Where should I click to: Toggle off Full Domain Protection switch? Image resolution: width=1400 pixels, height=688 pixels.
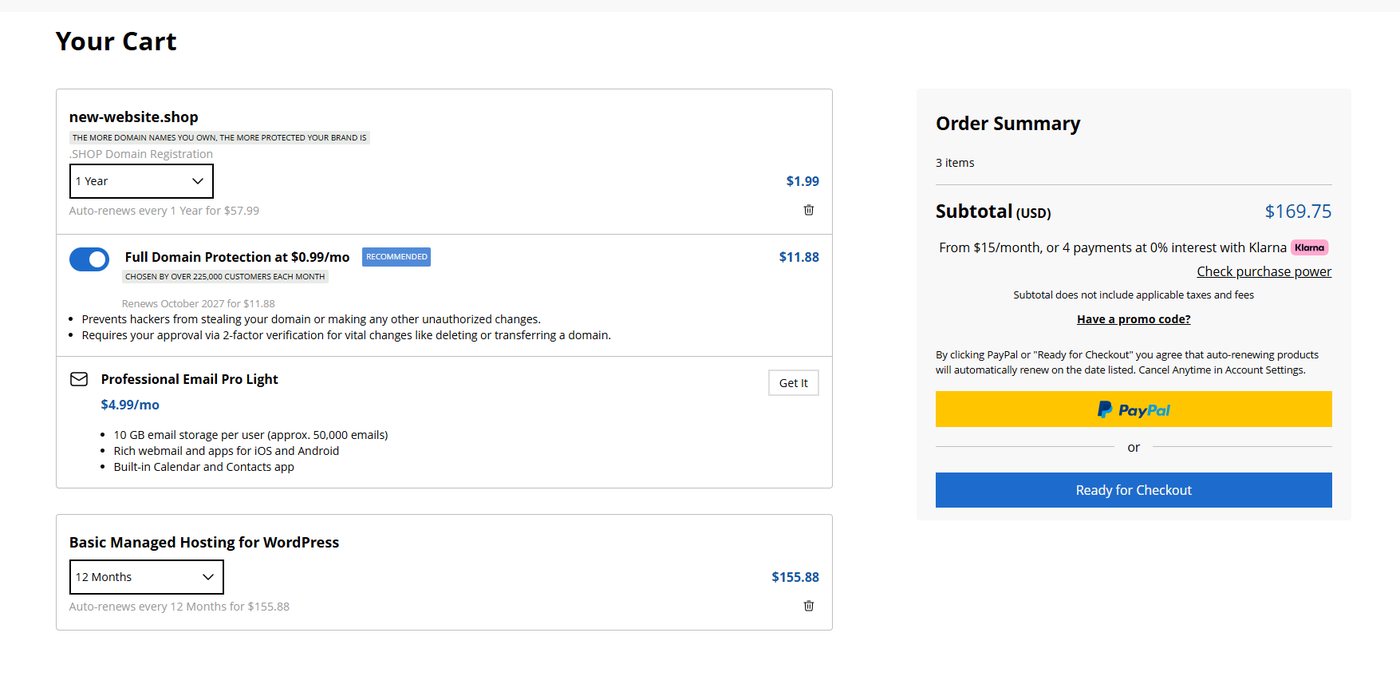click(x=90, y=260)
